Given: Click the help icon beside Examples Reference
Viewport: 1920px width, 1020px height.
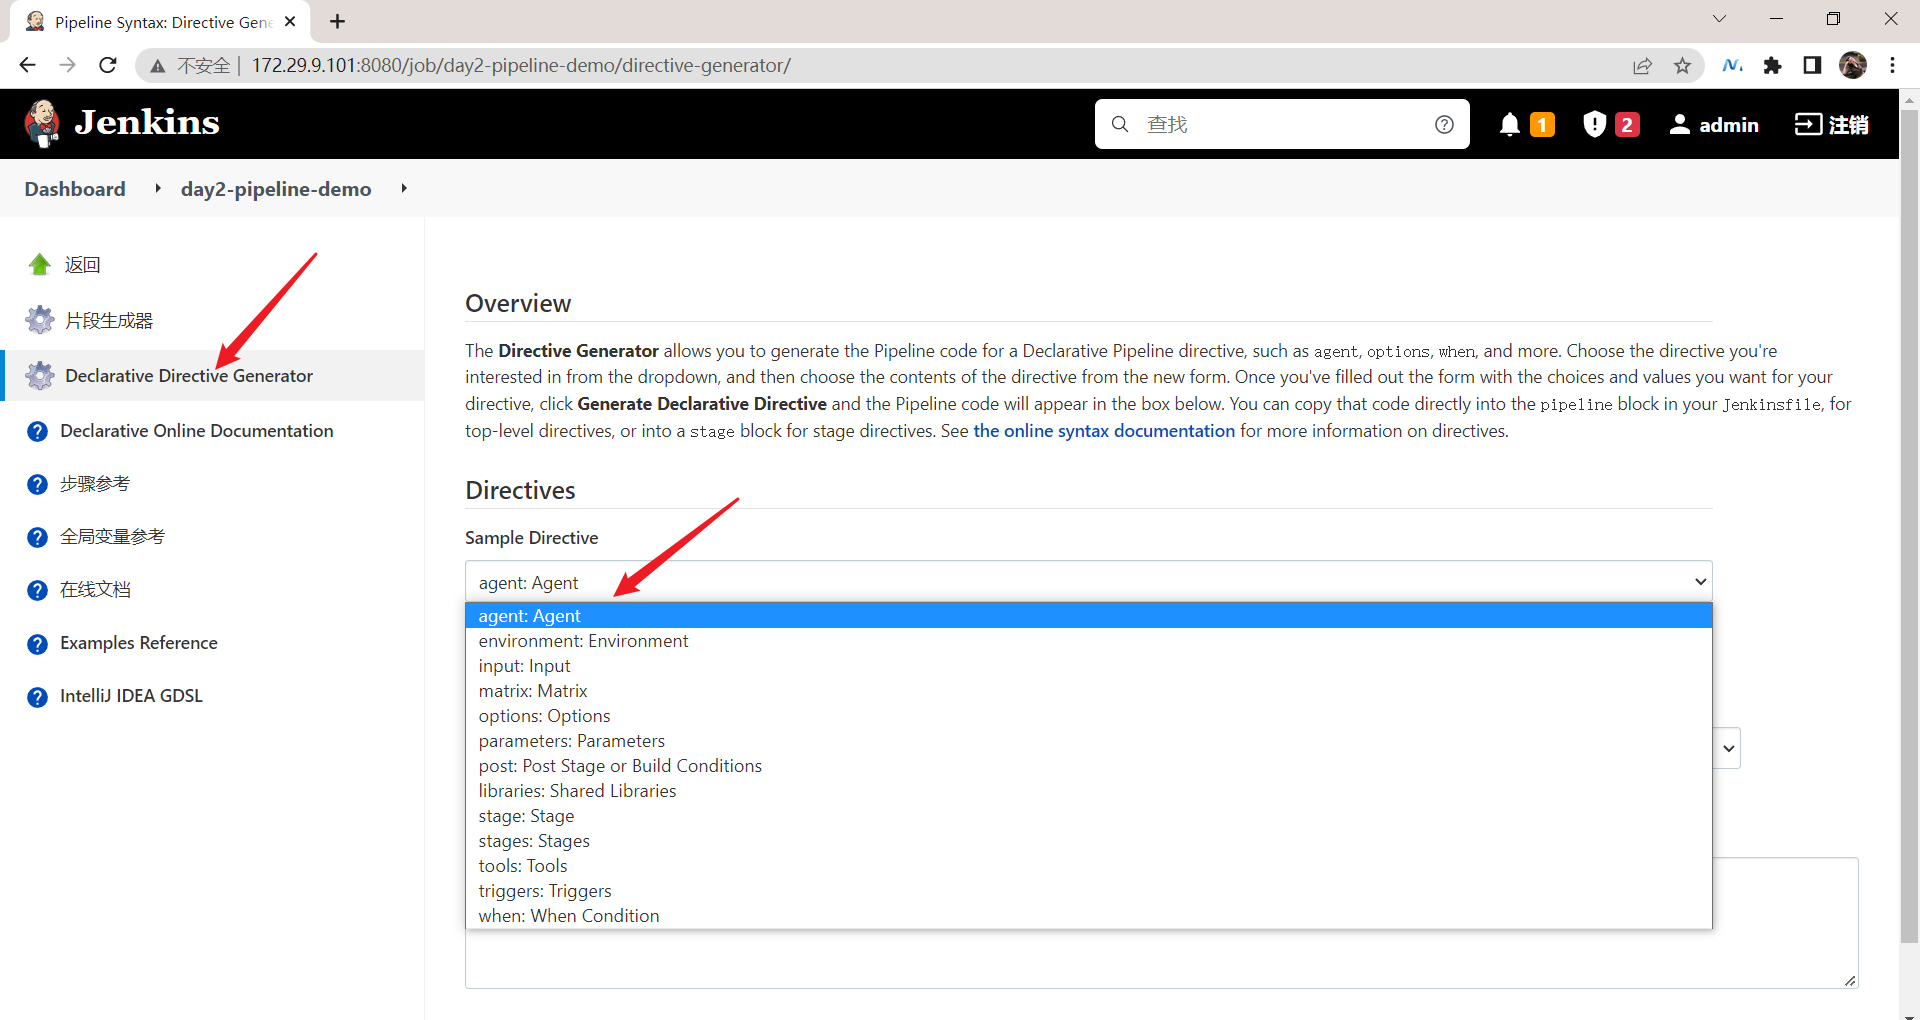Looking at the screenshot, I should 37,644.
